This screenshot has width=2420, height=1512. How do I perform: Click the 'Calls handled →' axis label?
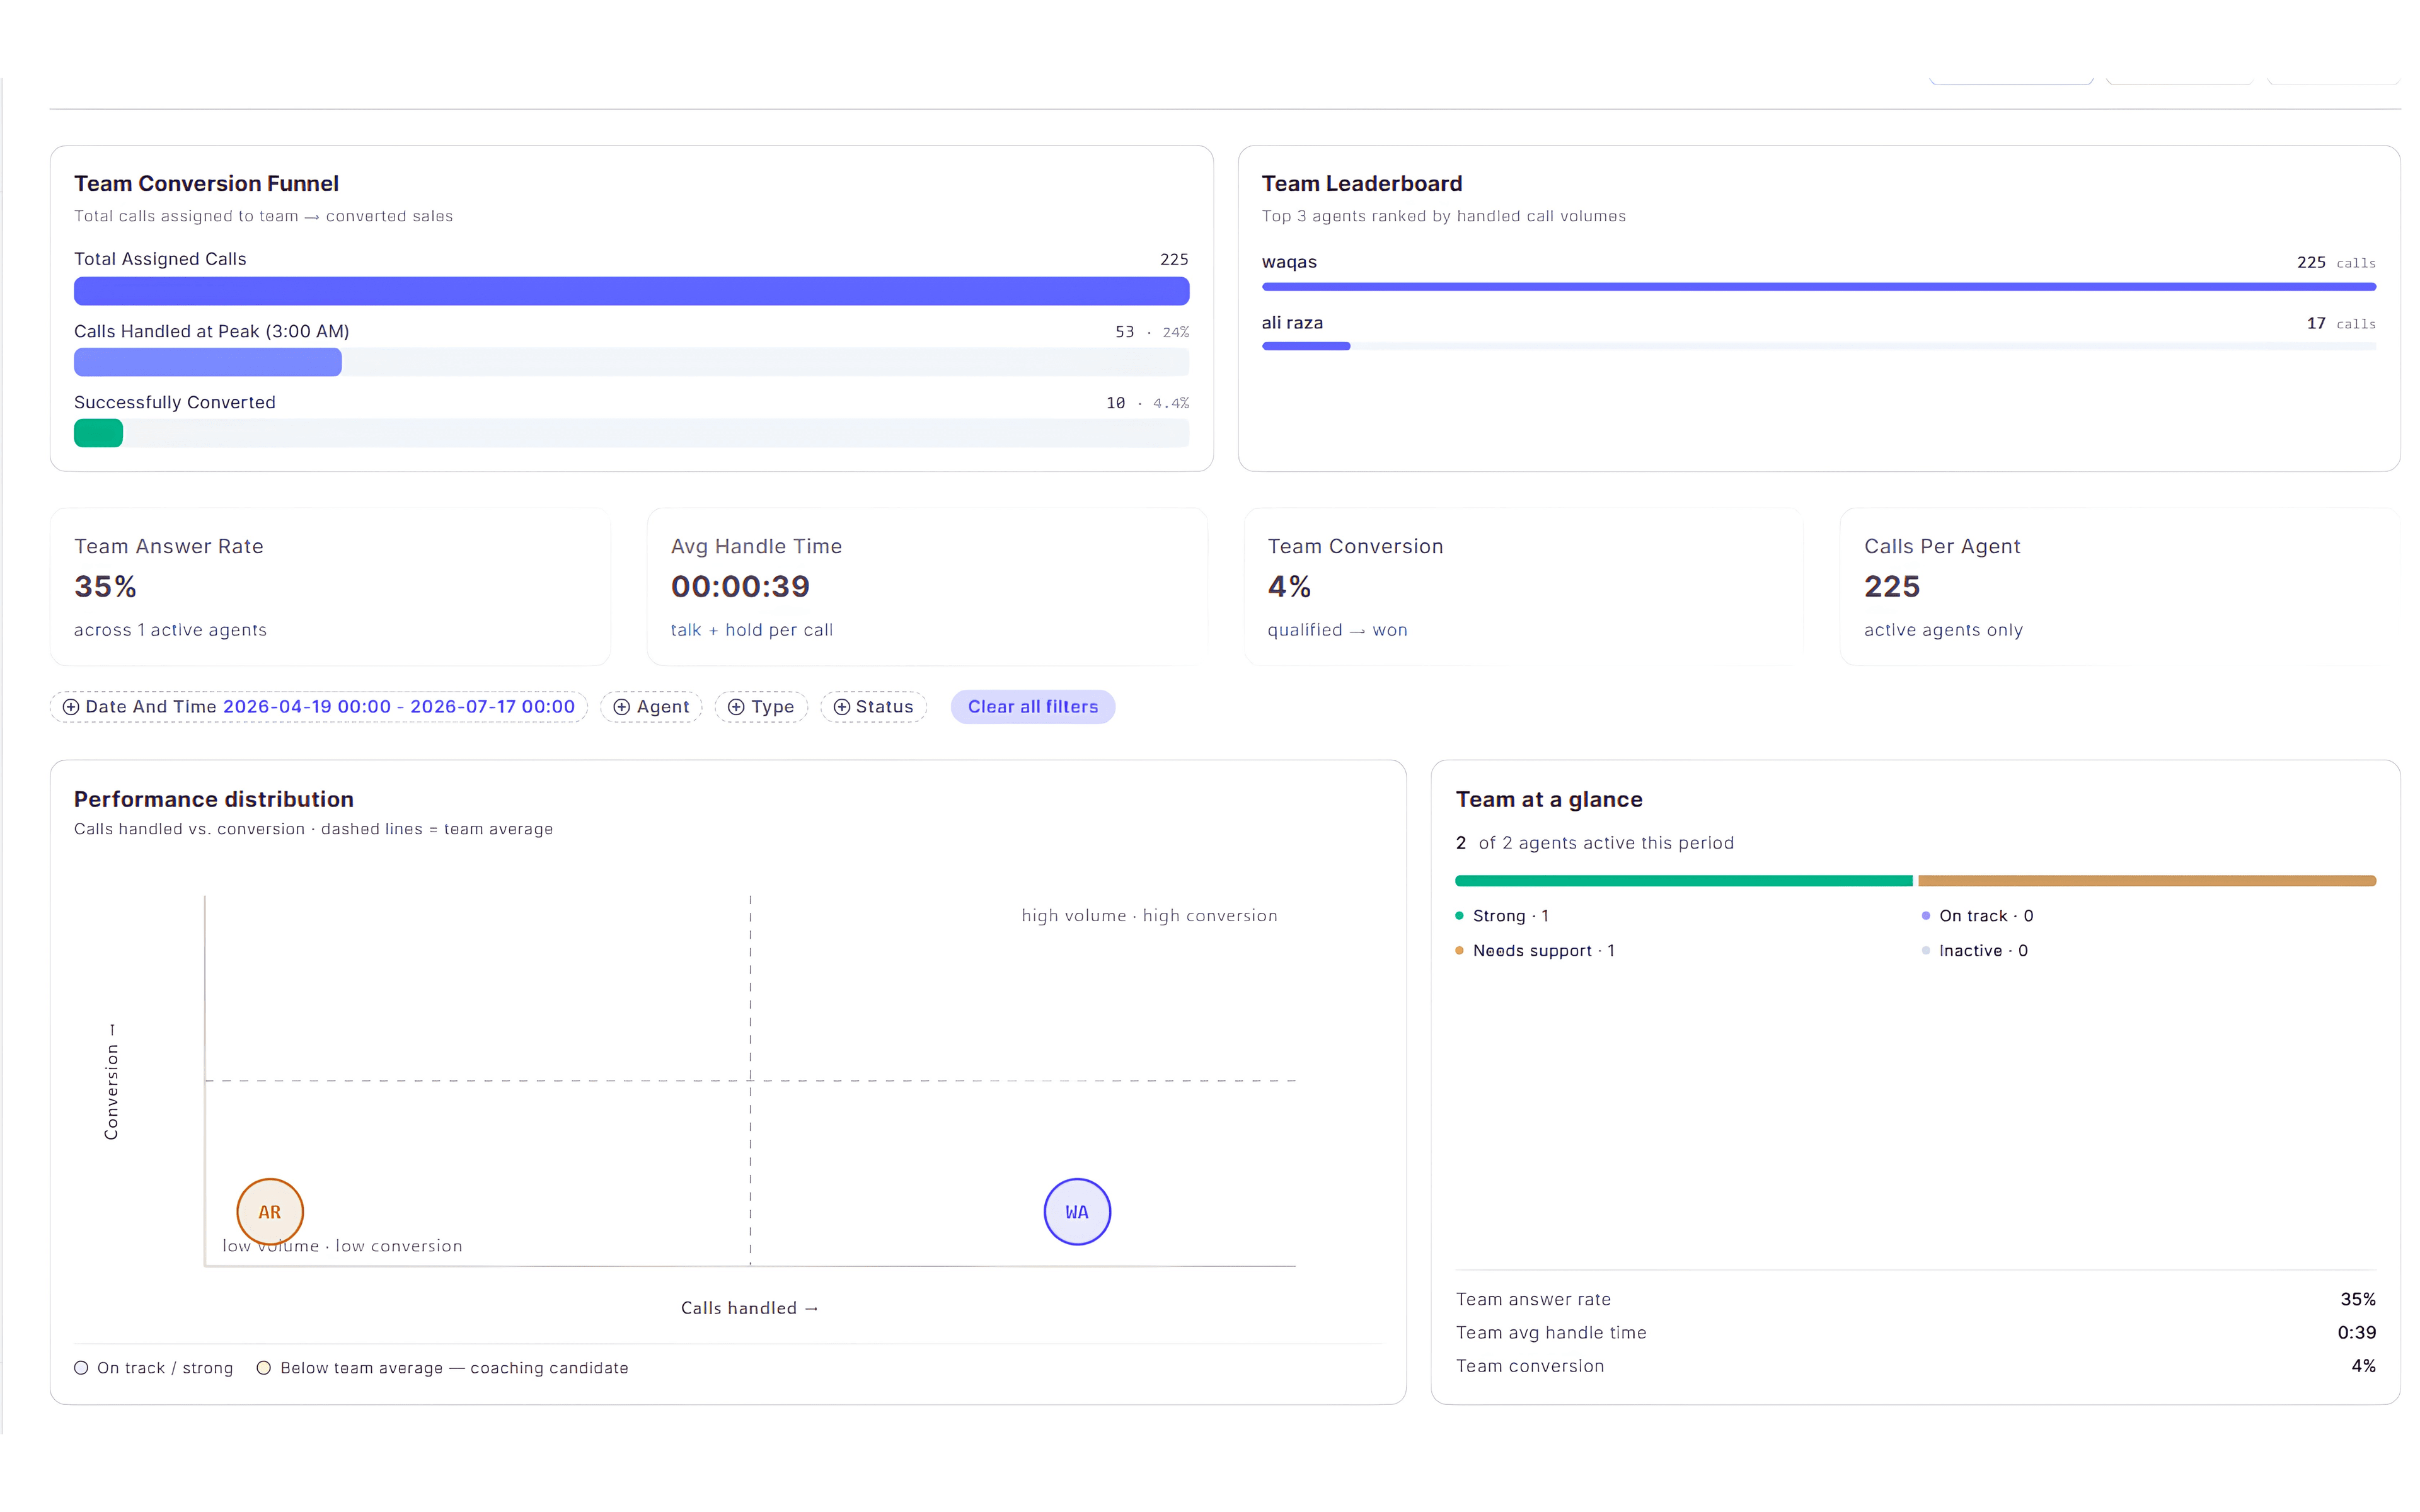[750, 1308]
